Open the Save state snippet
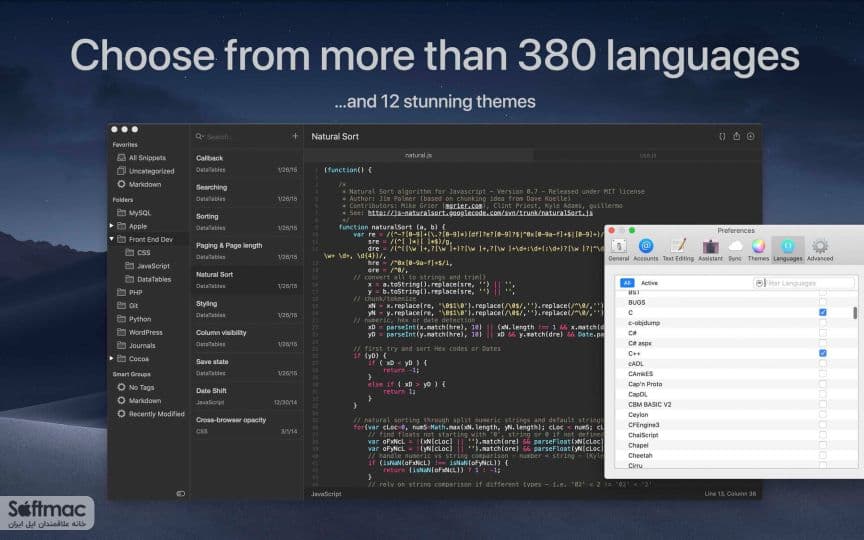Image resolution: width=864 pixels, height=540 pixels. (246, 368)
